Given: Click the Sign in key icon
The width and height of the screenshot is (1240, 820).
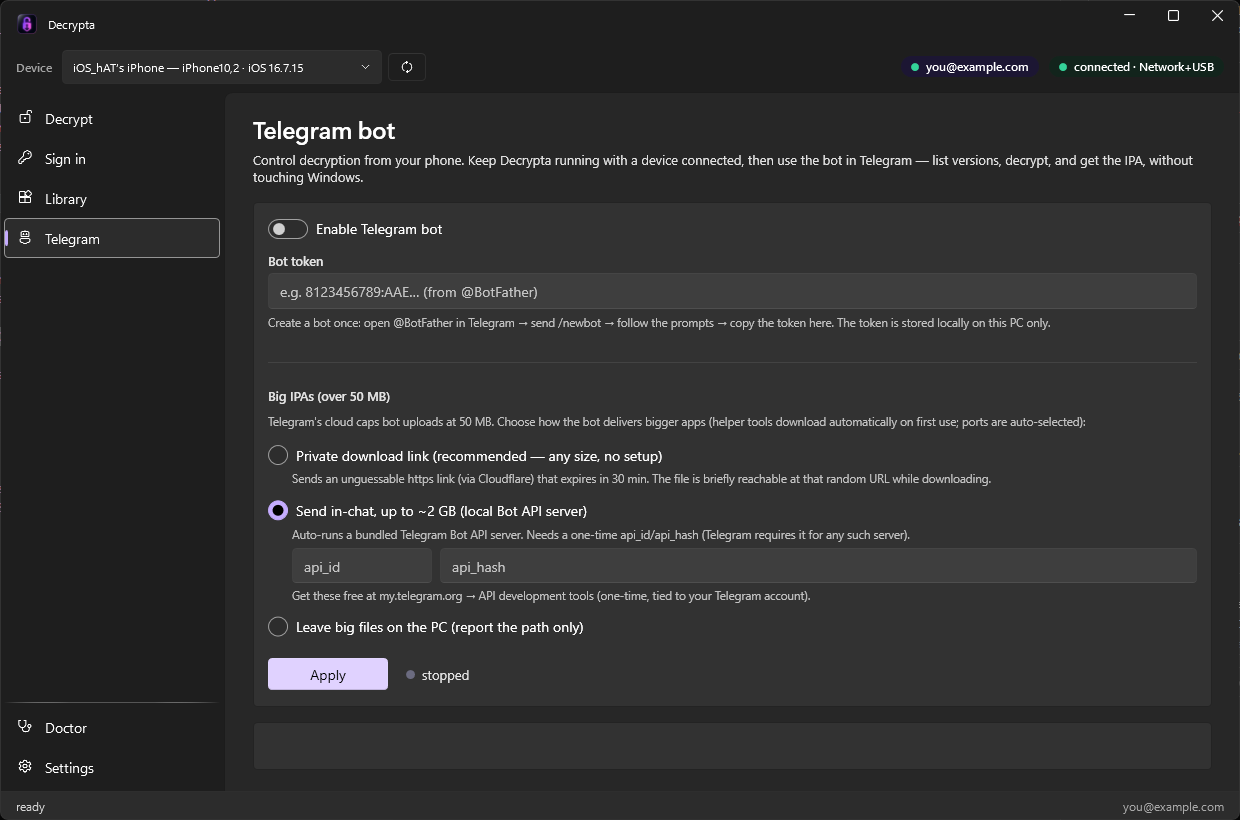Looking at the screenshot, I should (x=25, y=158).
